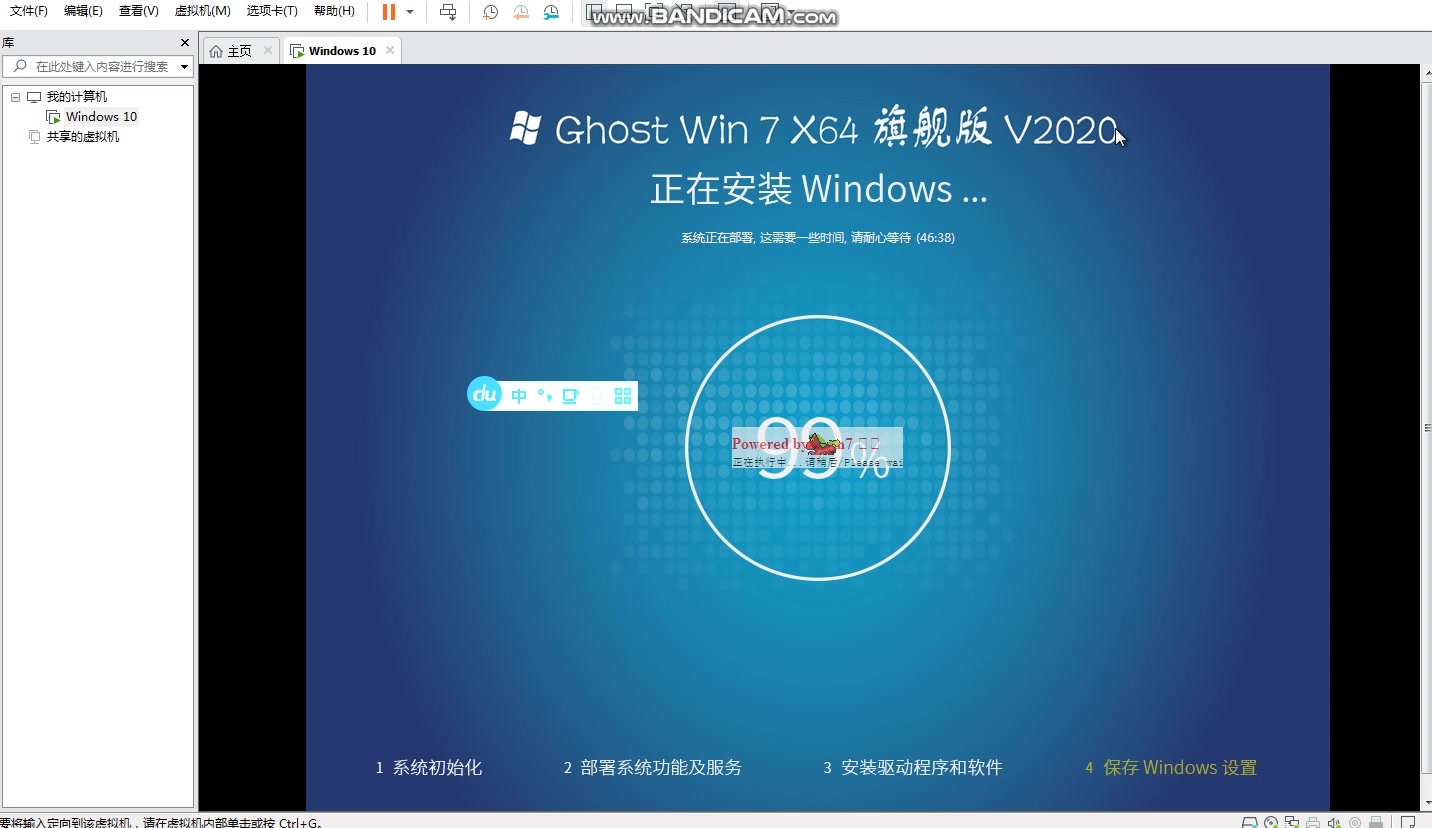The height and width of the screenshot is (828, 1432).
Task: Click the Baidu IME du logo
Action: pos(485,394)
